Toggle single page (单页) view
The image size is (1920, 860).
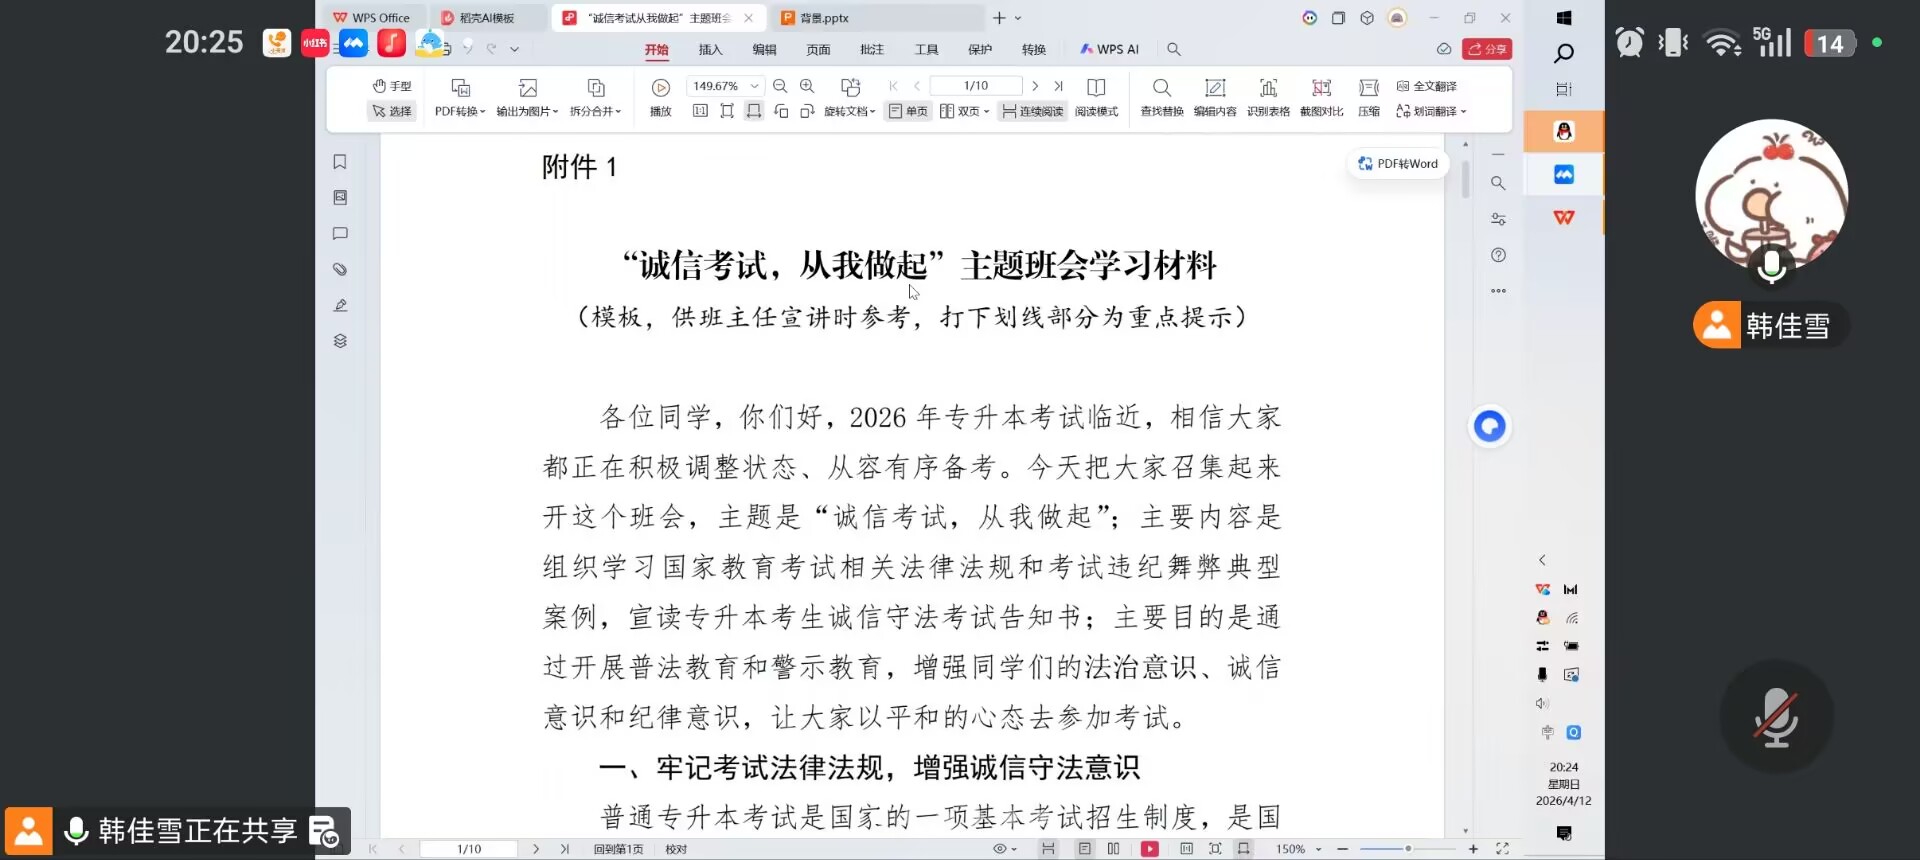pyautogui.click(x=908, y=111)
